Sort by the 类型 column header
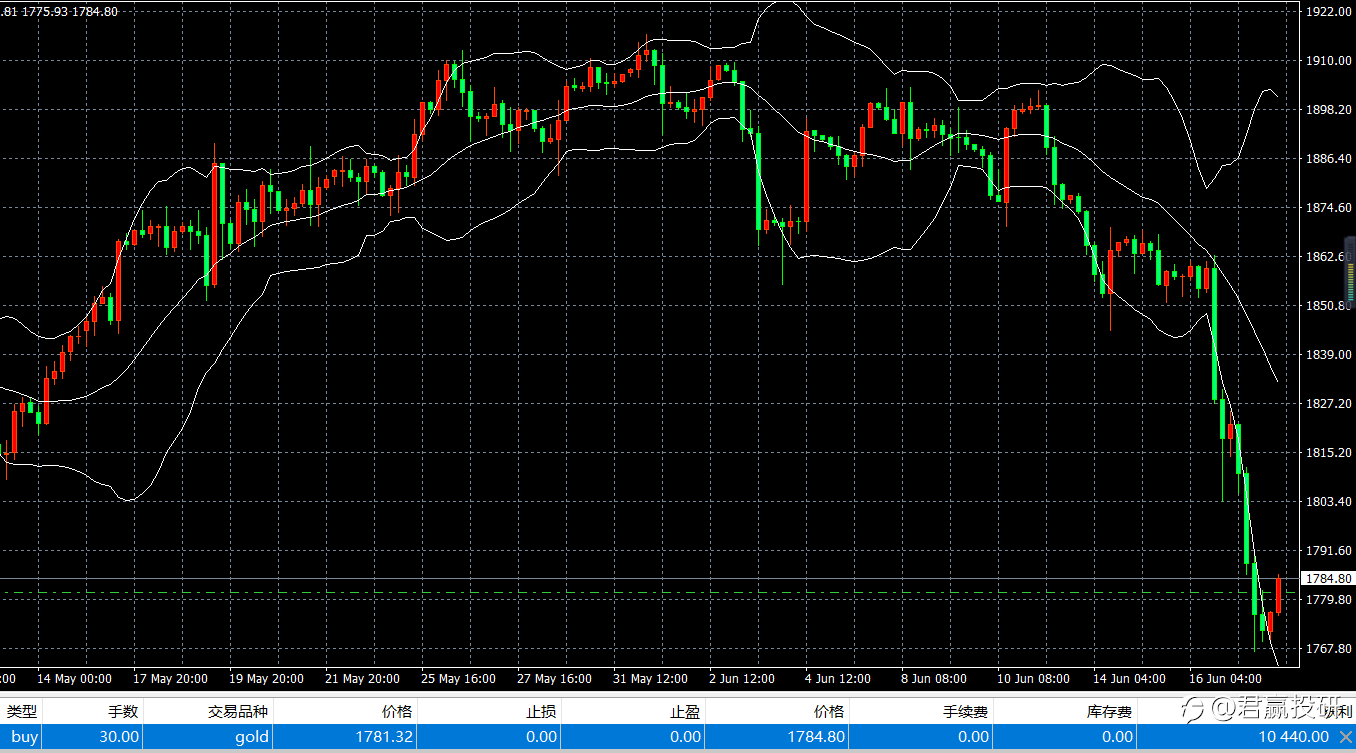Image resolution: width=1356 pixels, height=753 pixels. click(x=22, y=711)
